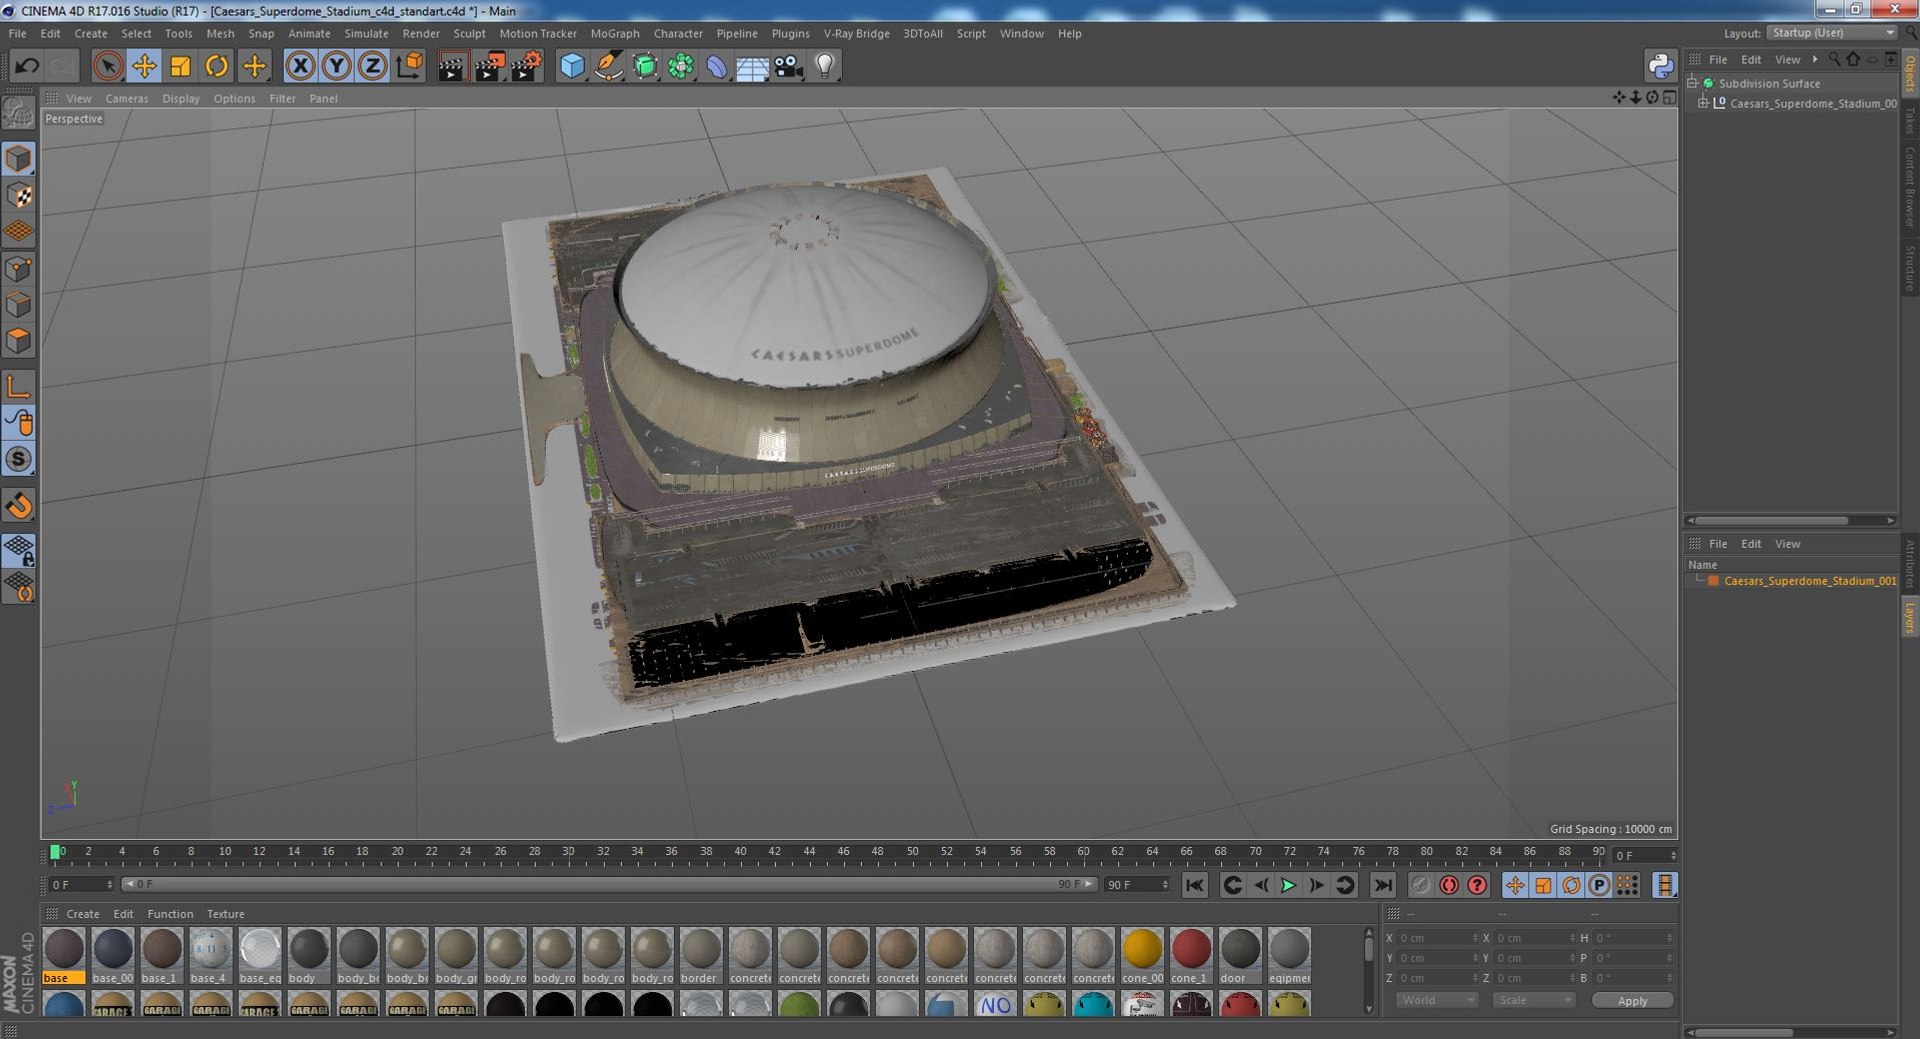Open the V-Ray Bridge menu
This screenshot has height=1039, width=1920.
click(x=856, y=33)
